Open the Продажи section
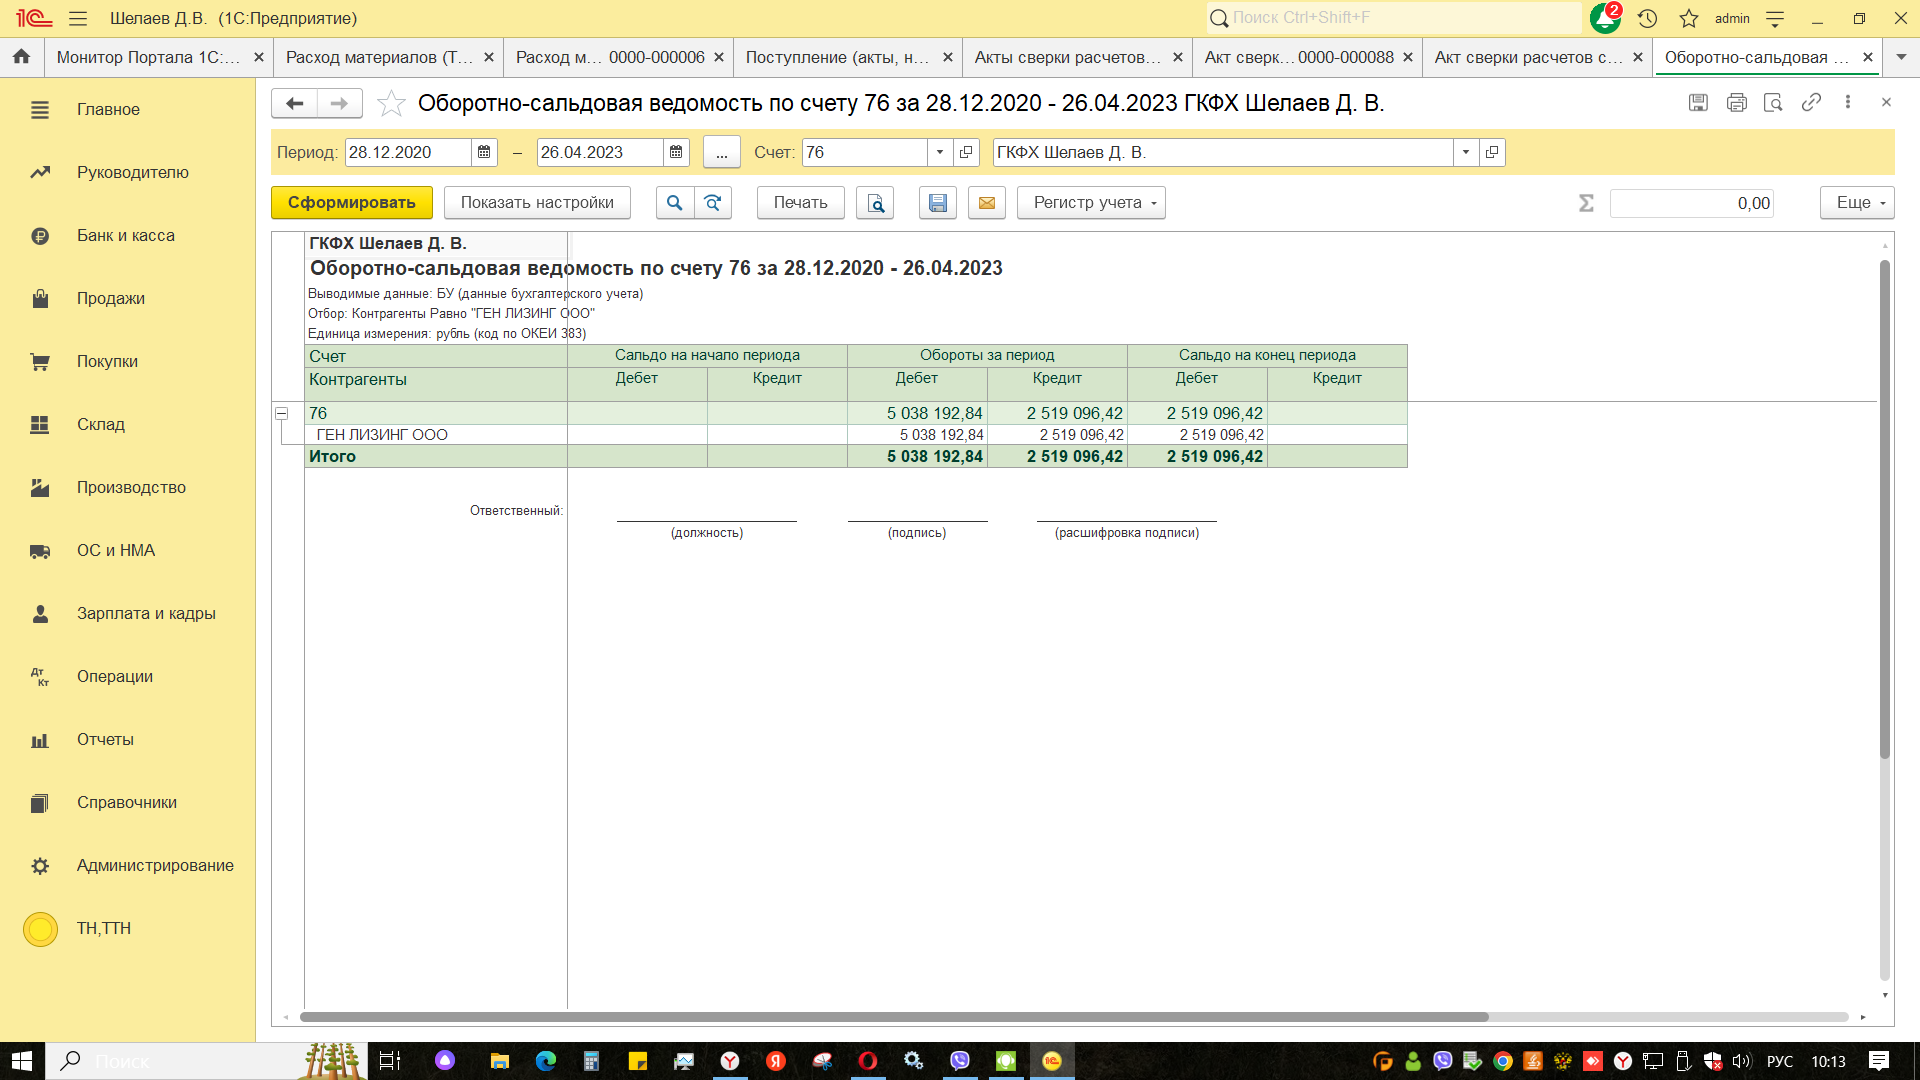This screenshot has width=1920, height=1080. click(x=110, y=298)
